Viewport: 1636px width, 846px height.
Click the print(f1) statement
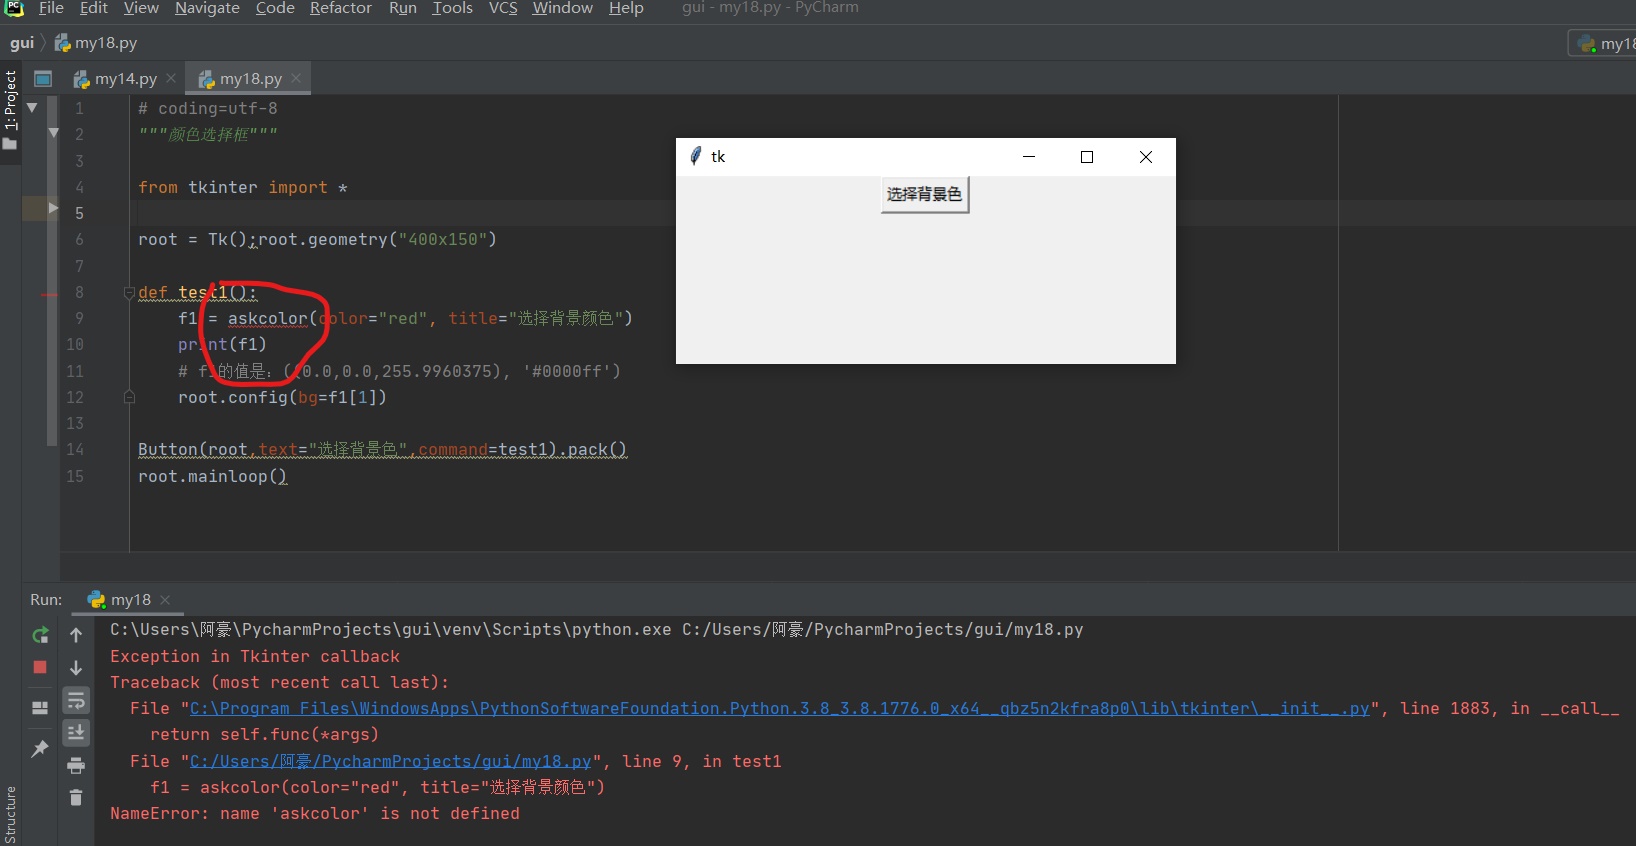point(222,344)
